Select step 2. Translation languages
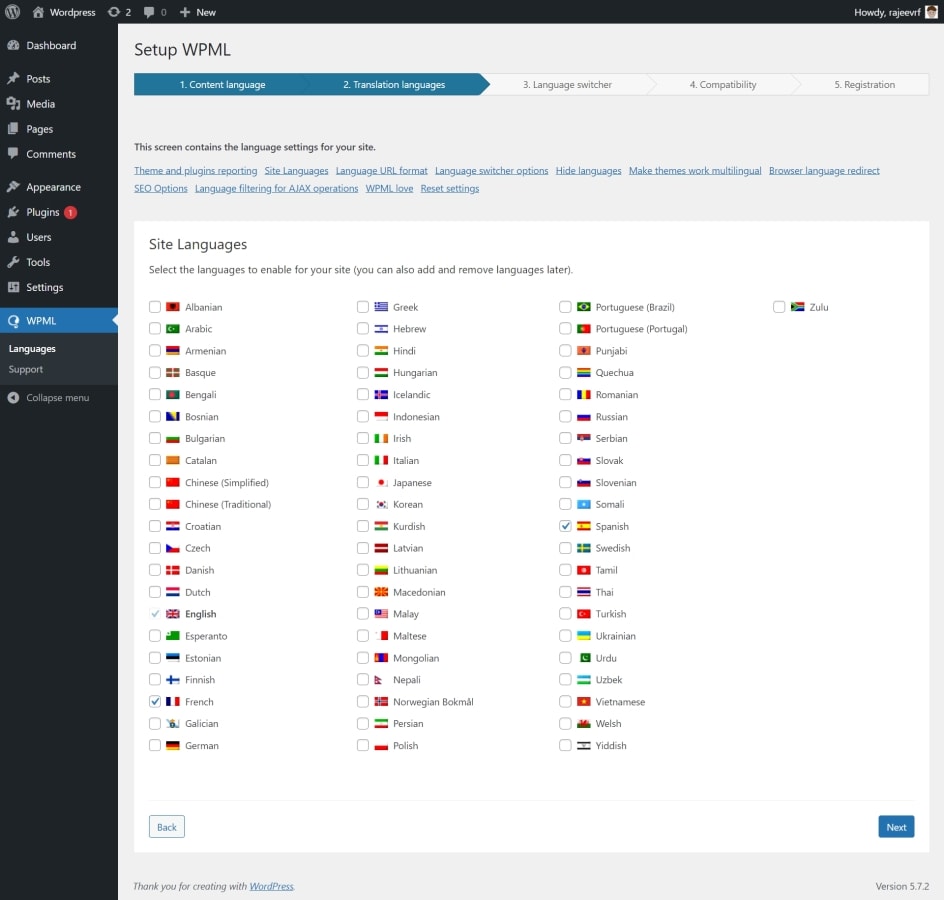The height and width of the screenshot is (900, 944). point(394,85)
